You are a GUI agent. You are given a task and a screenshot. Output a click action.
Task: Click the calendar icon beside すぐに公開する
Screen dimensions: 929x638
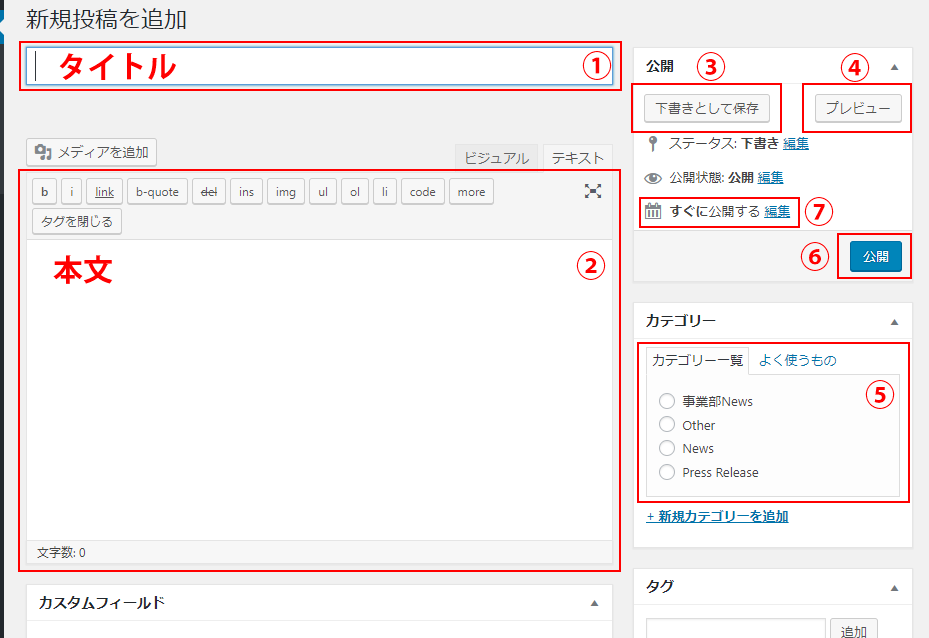tap(653, 211)
